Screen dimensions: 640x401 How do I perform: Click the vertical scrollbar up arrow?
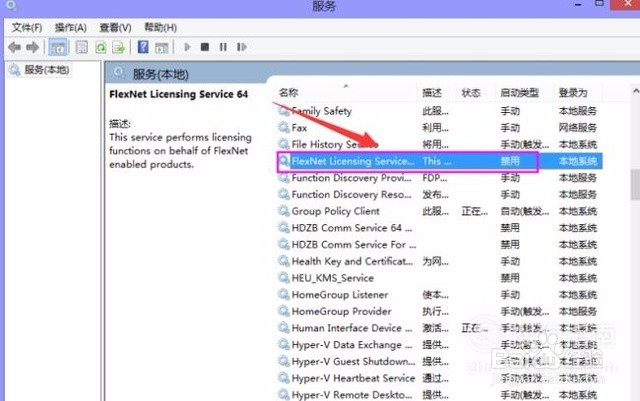[636, 91]
